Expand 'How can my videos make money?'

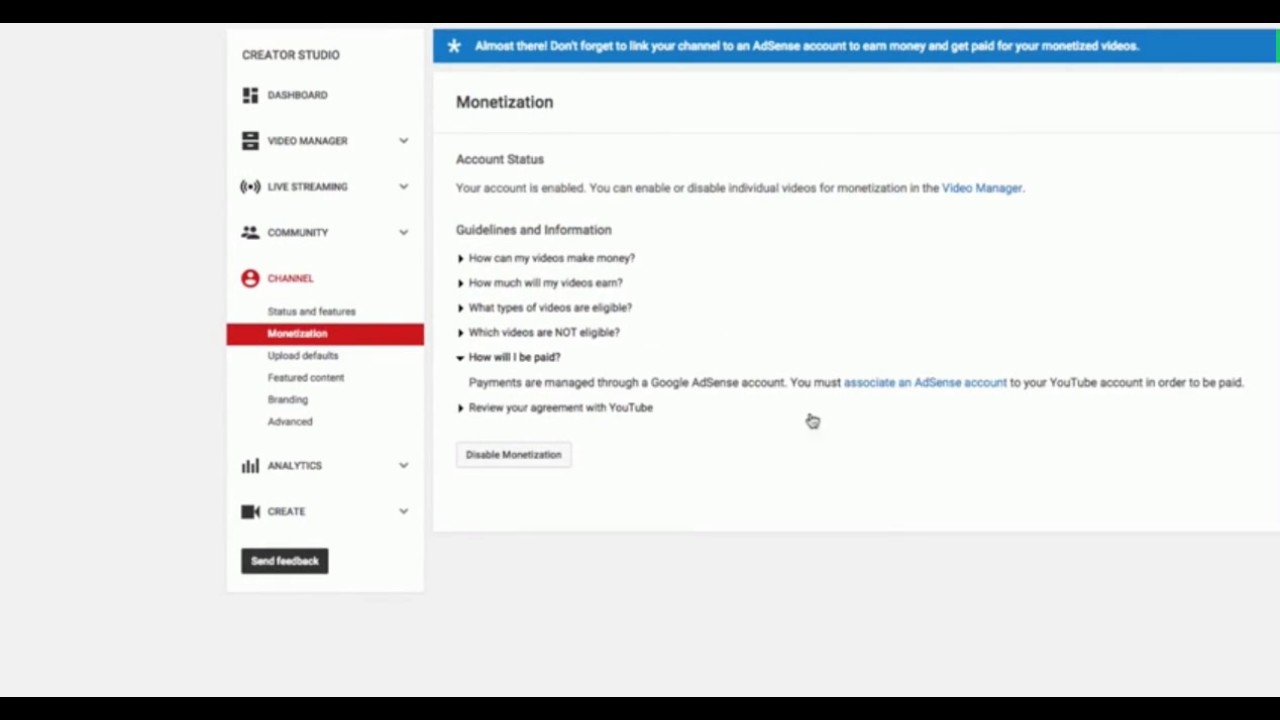coord(546,258)
